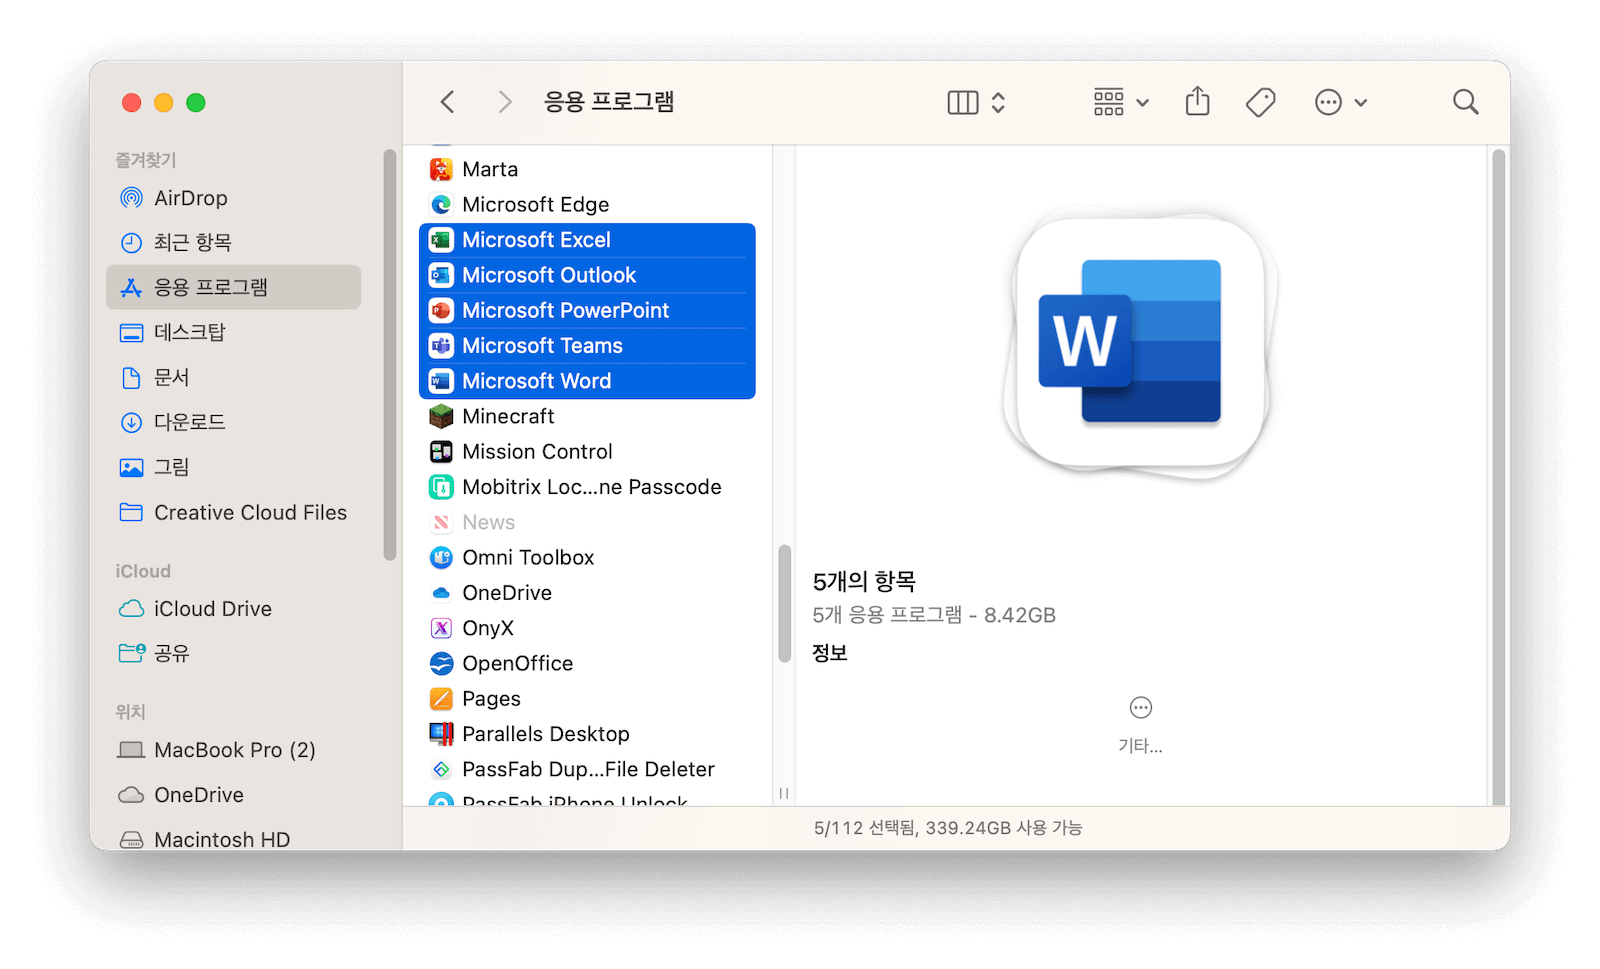Click the Microsoft Edge icon
1600x969 pixels.
(441, 205)
